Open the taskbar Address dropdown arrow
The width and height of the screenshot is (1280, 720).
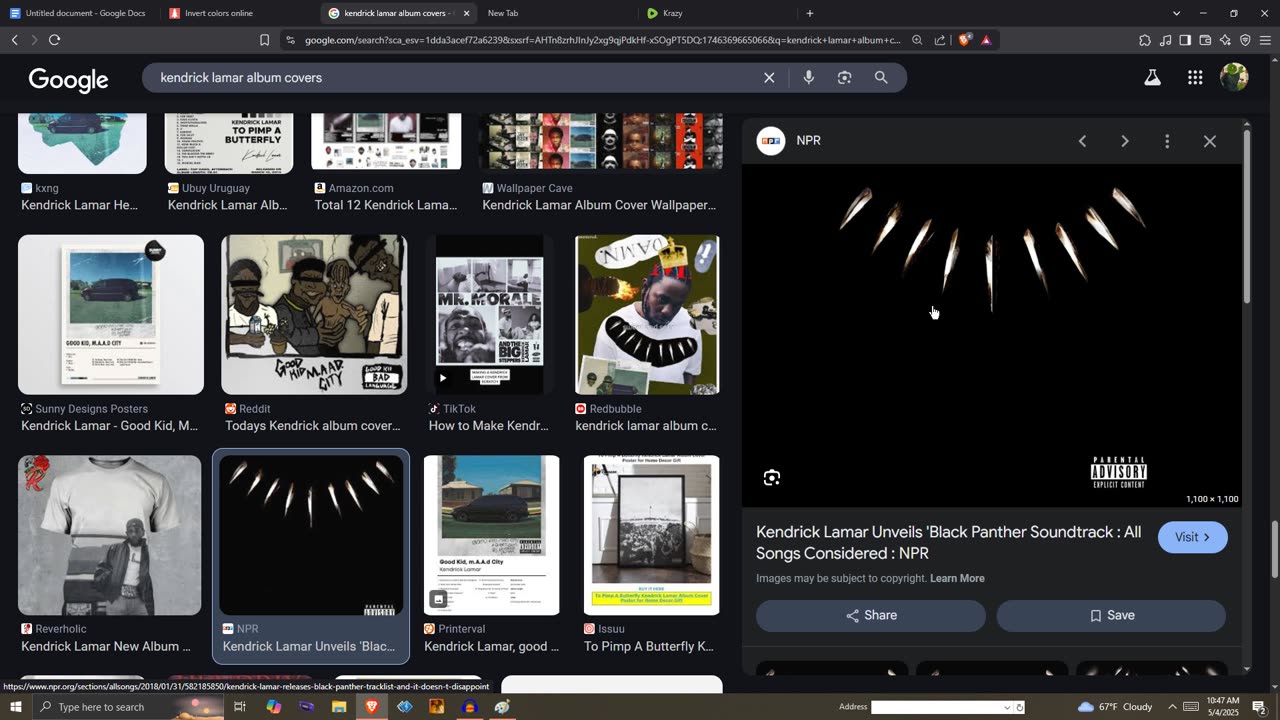(x=1007, y=707)
